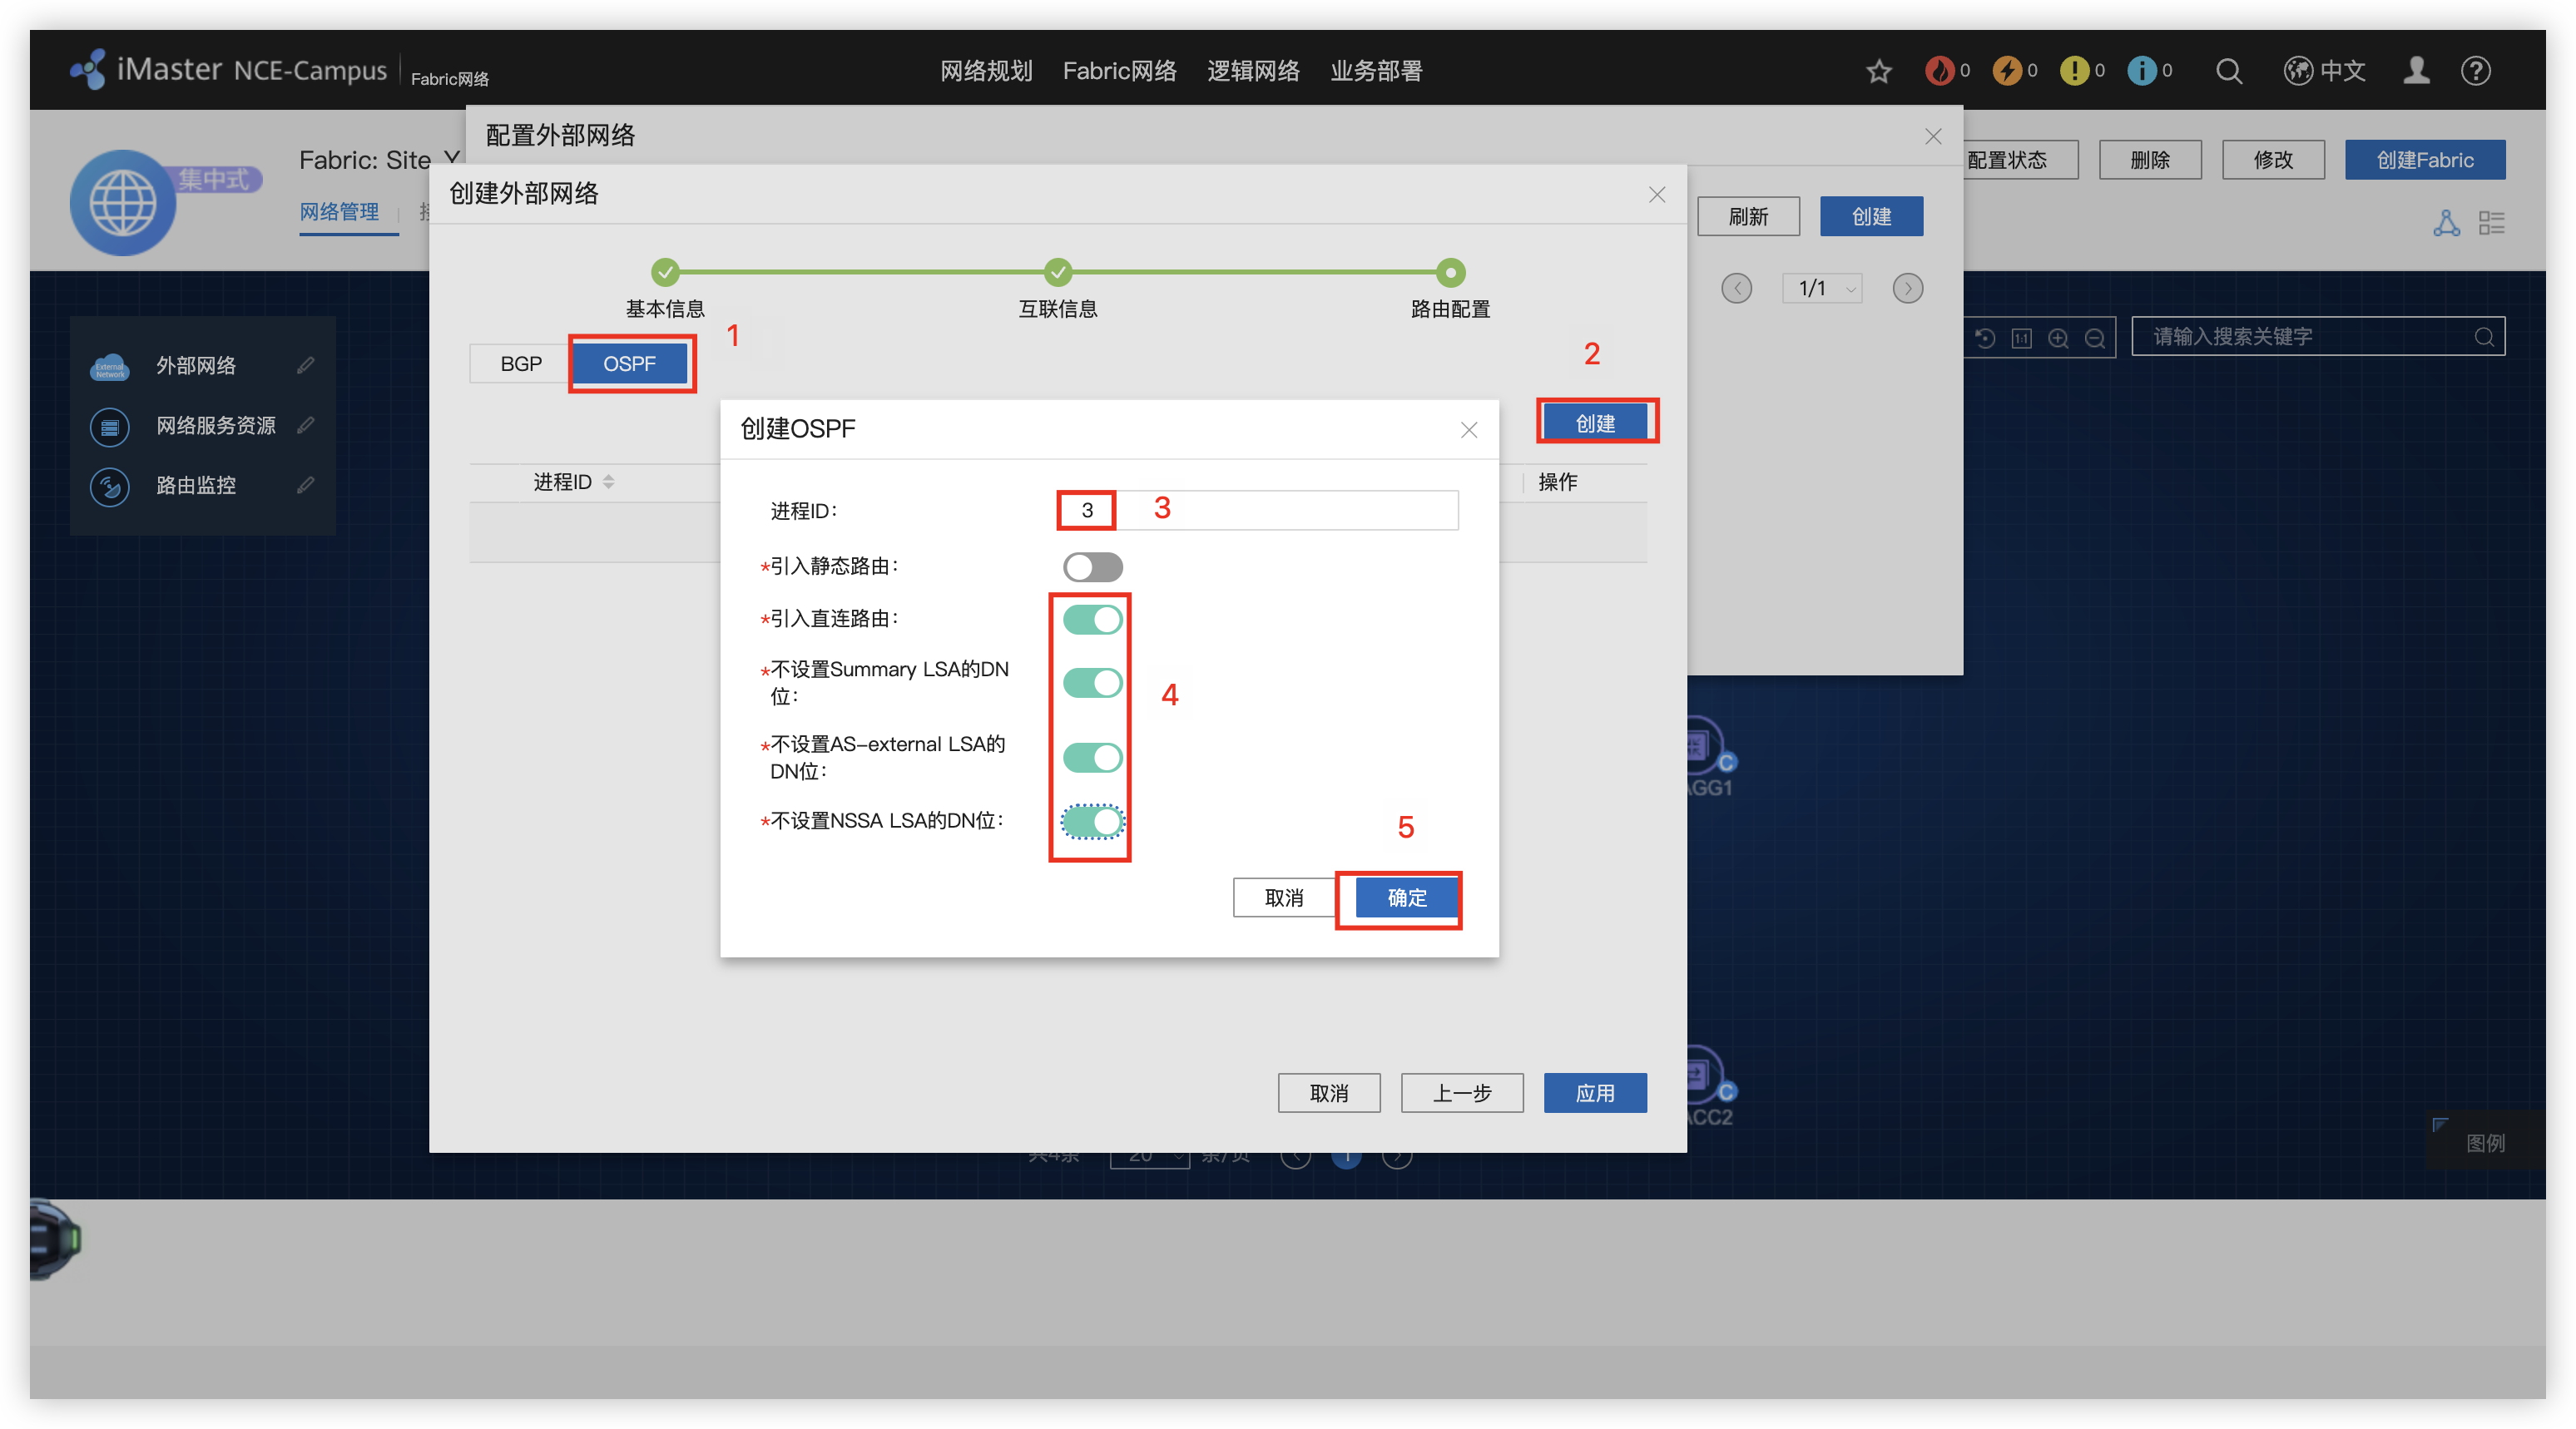
Task: Click the critical alarm flame icon
Action: [1939, 71]
